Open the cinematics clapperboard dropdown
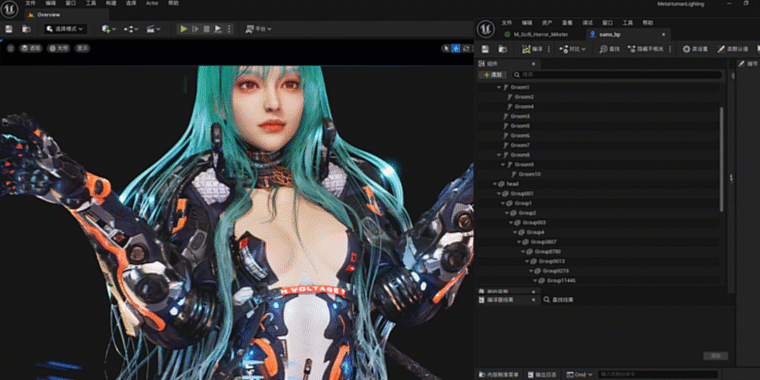 153,29
